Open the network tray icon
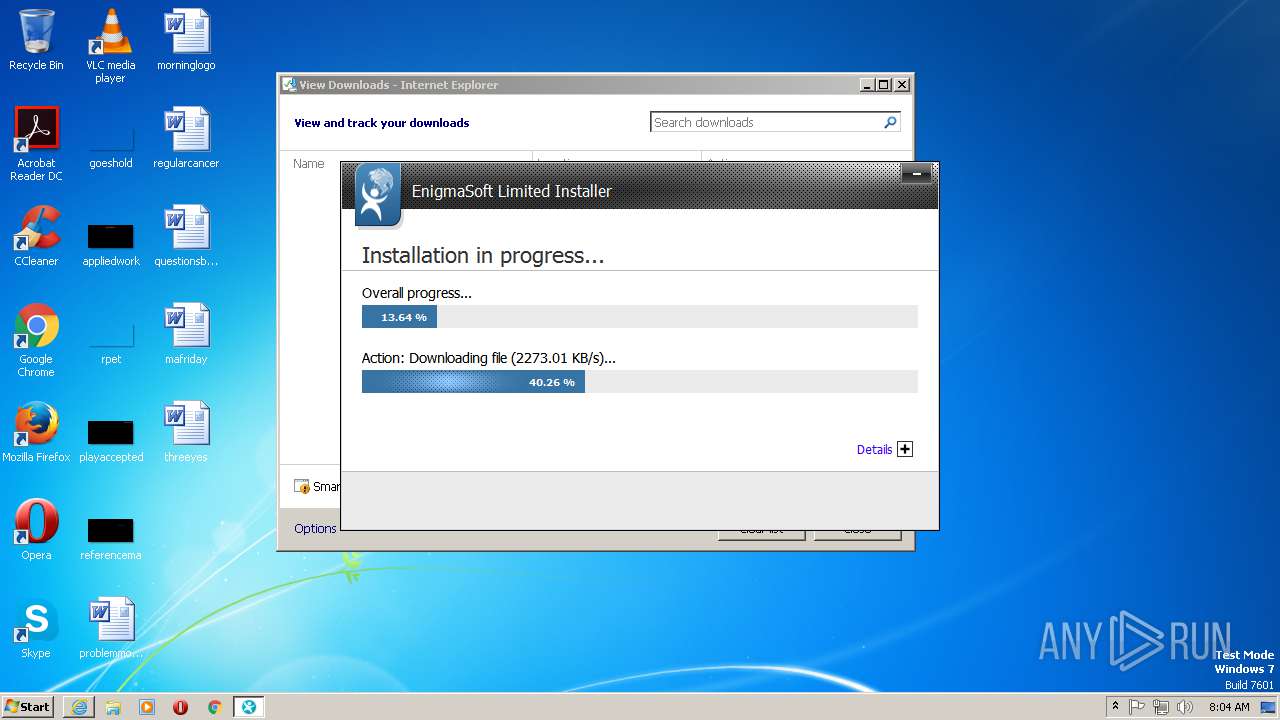The height and width of the screenshot is (720, 1280). (1161, 707)
